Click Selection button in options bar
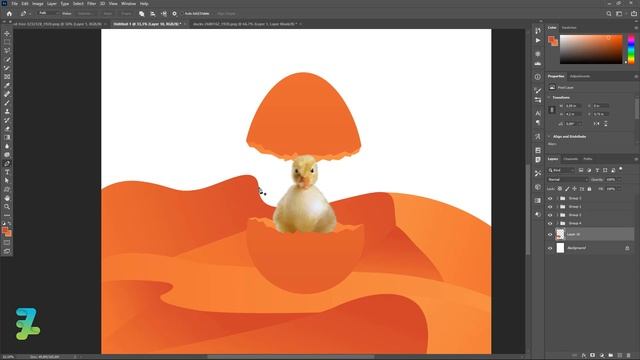 point(84,13)
